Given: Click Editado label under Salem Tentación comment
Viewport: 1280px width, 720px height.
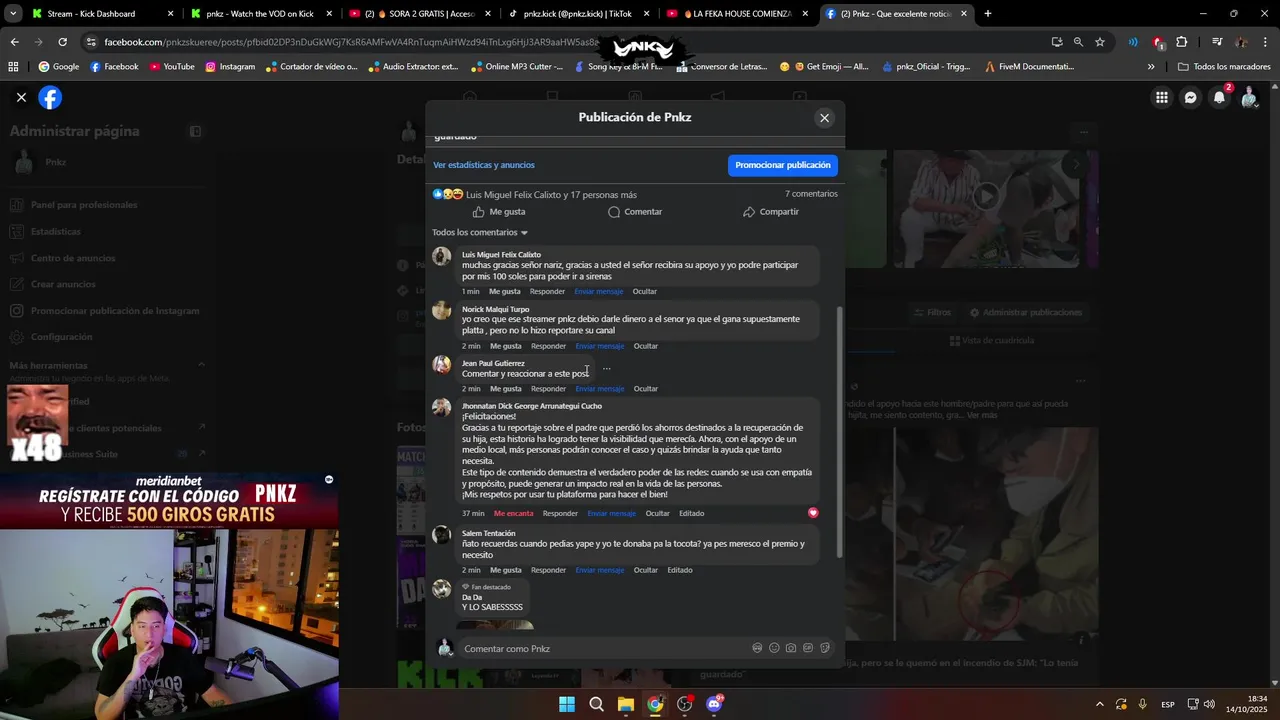Looking at the screenshot, I should click(x=680, y=570).
